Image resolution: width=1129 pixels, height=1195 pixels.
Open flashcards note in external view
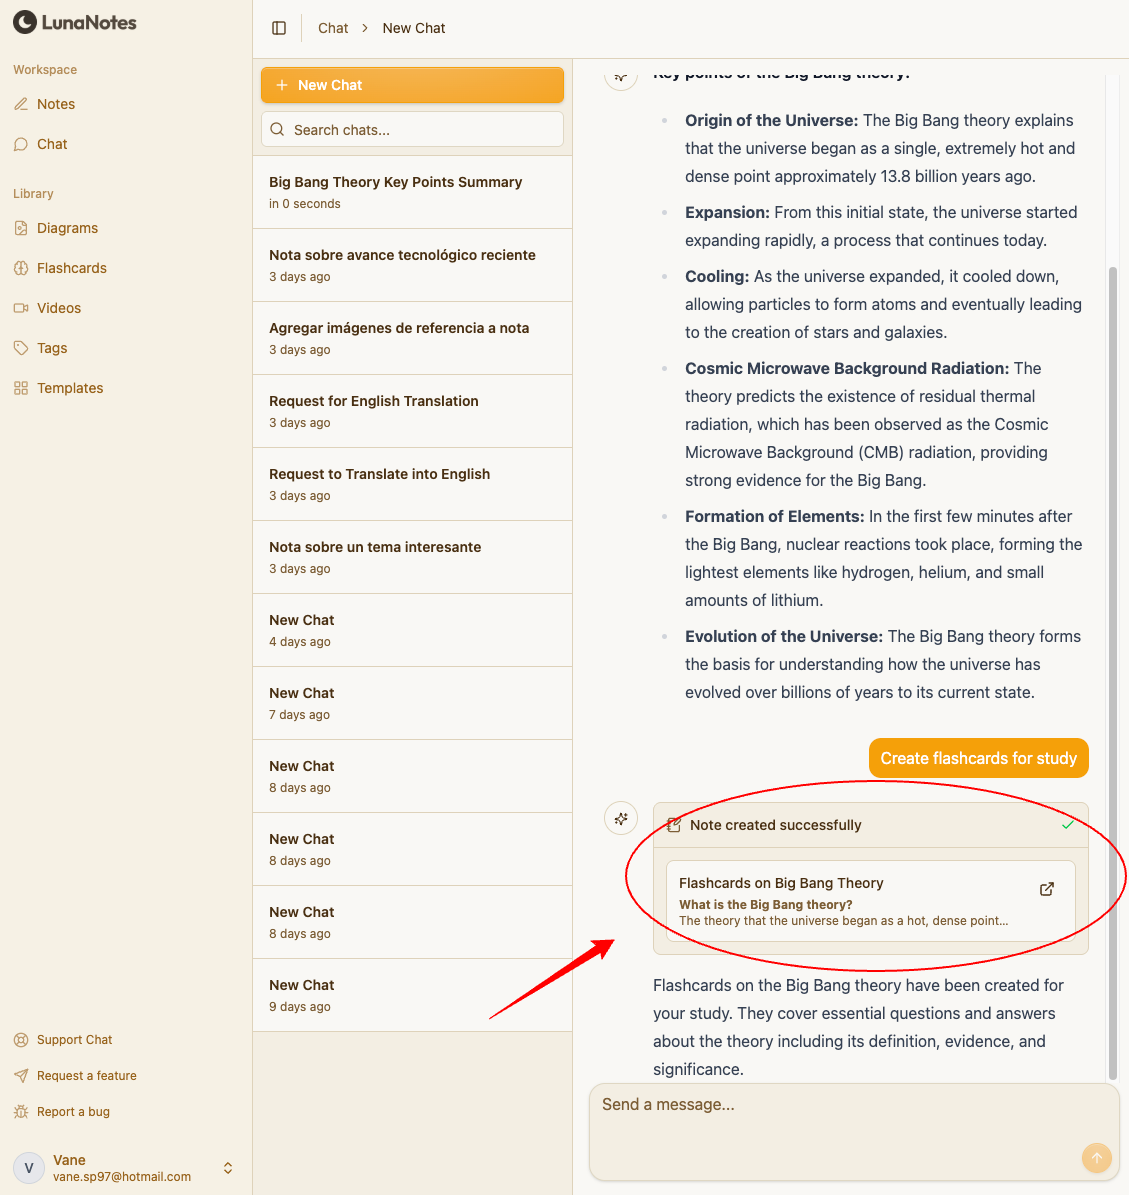pos(1046,889)
